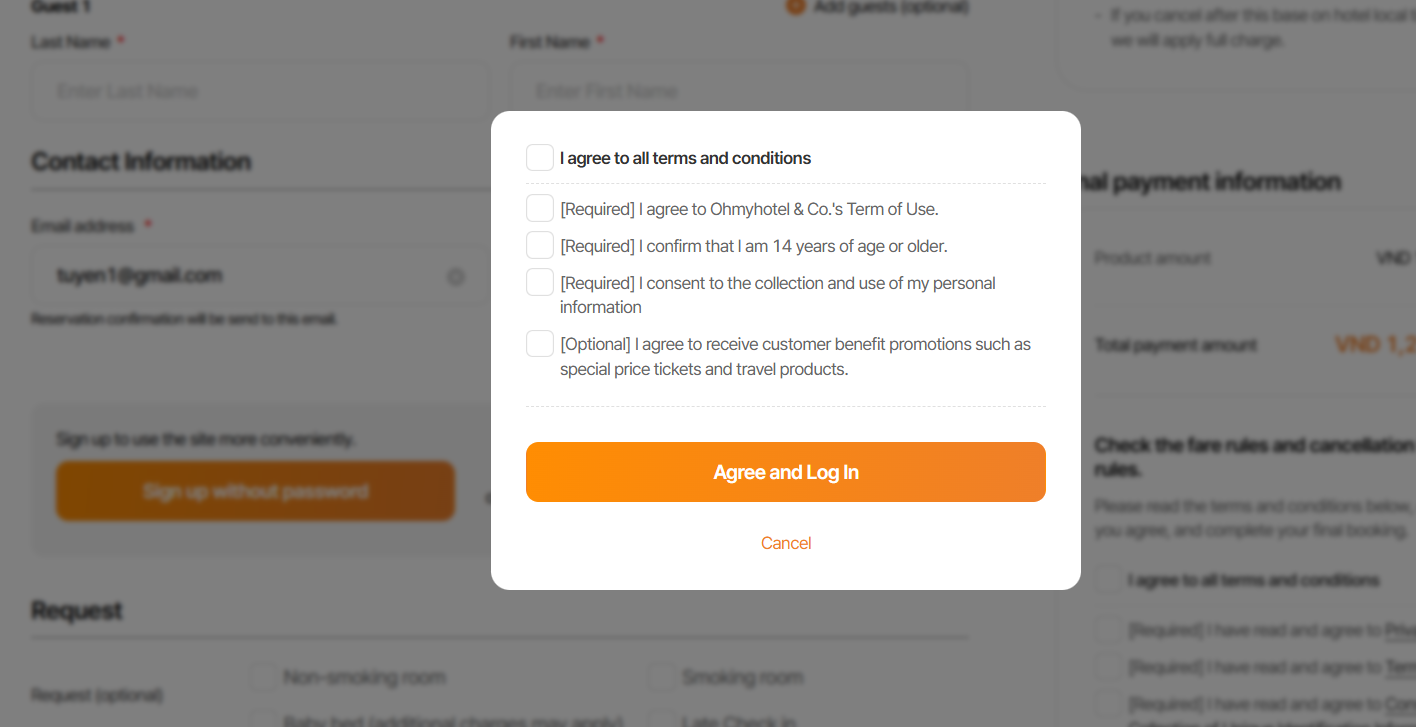Check the fare rules "agree to all" checkbox
1416x727 pixels.
click(1108, 580)
